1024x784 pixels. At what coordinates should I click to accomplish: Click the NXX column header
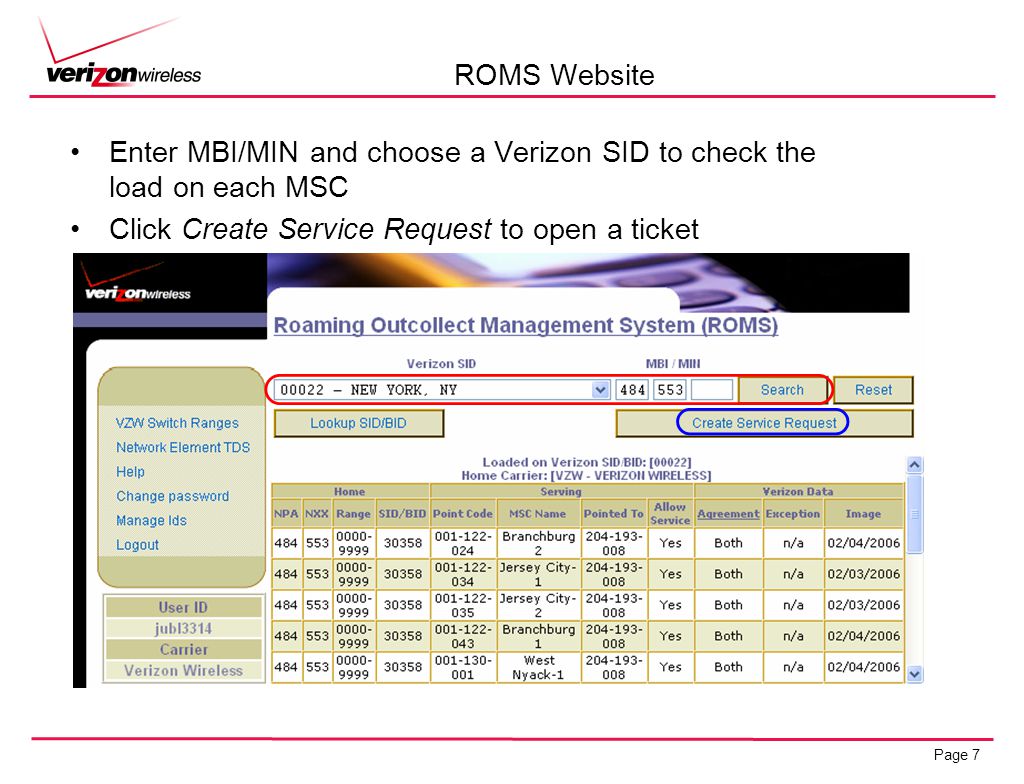317,514
